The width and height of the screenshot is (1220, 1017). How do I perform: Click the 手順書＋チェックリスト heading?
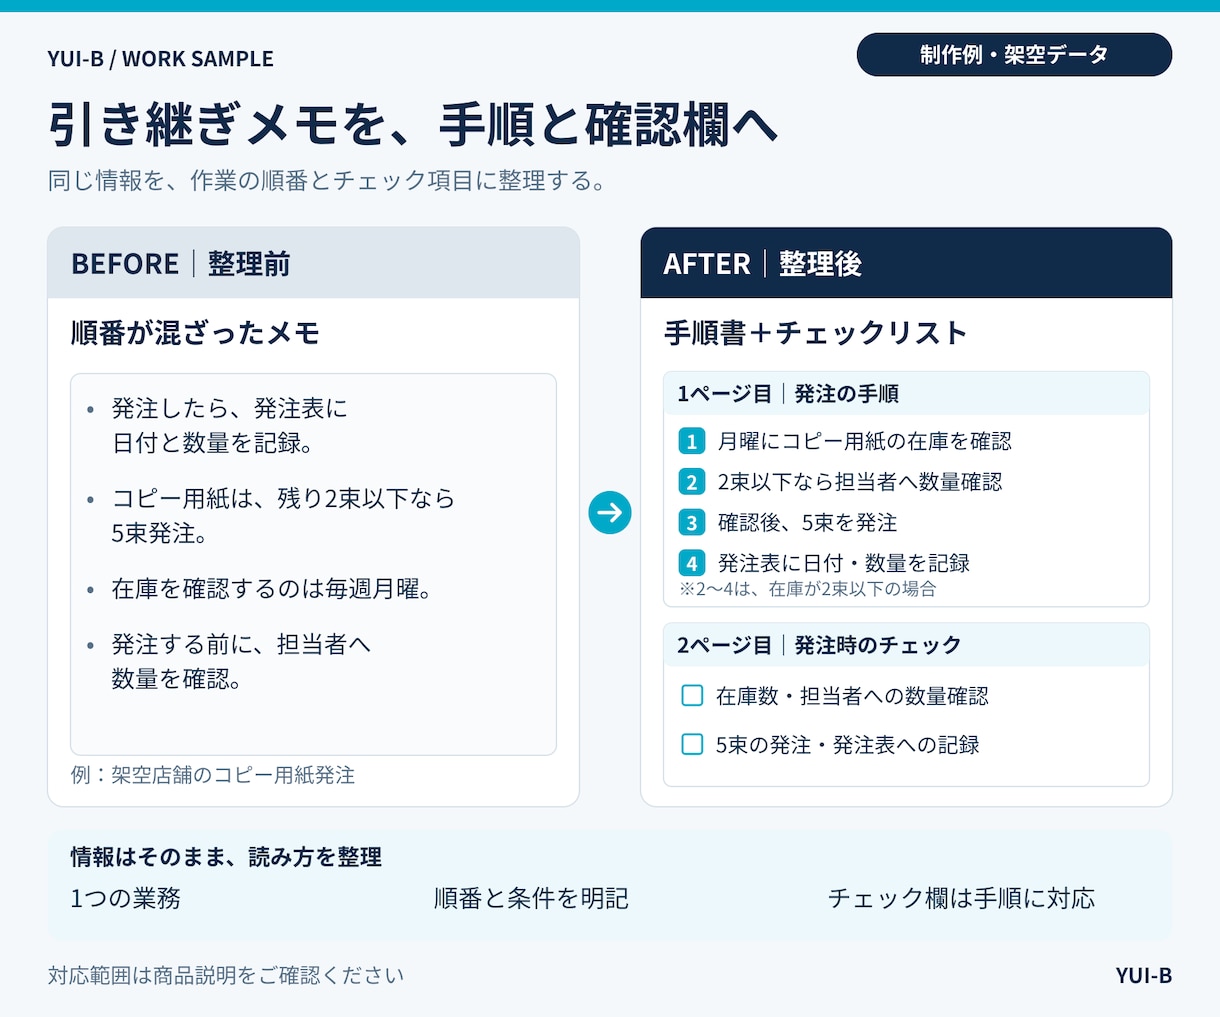click(816, 333)
